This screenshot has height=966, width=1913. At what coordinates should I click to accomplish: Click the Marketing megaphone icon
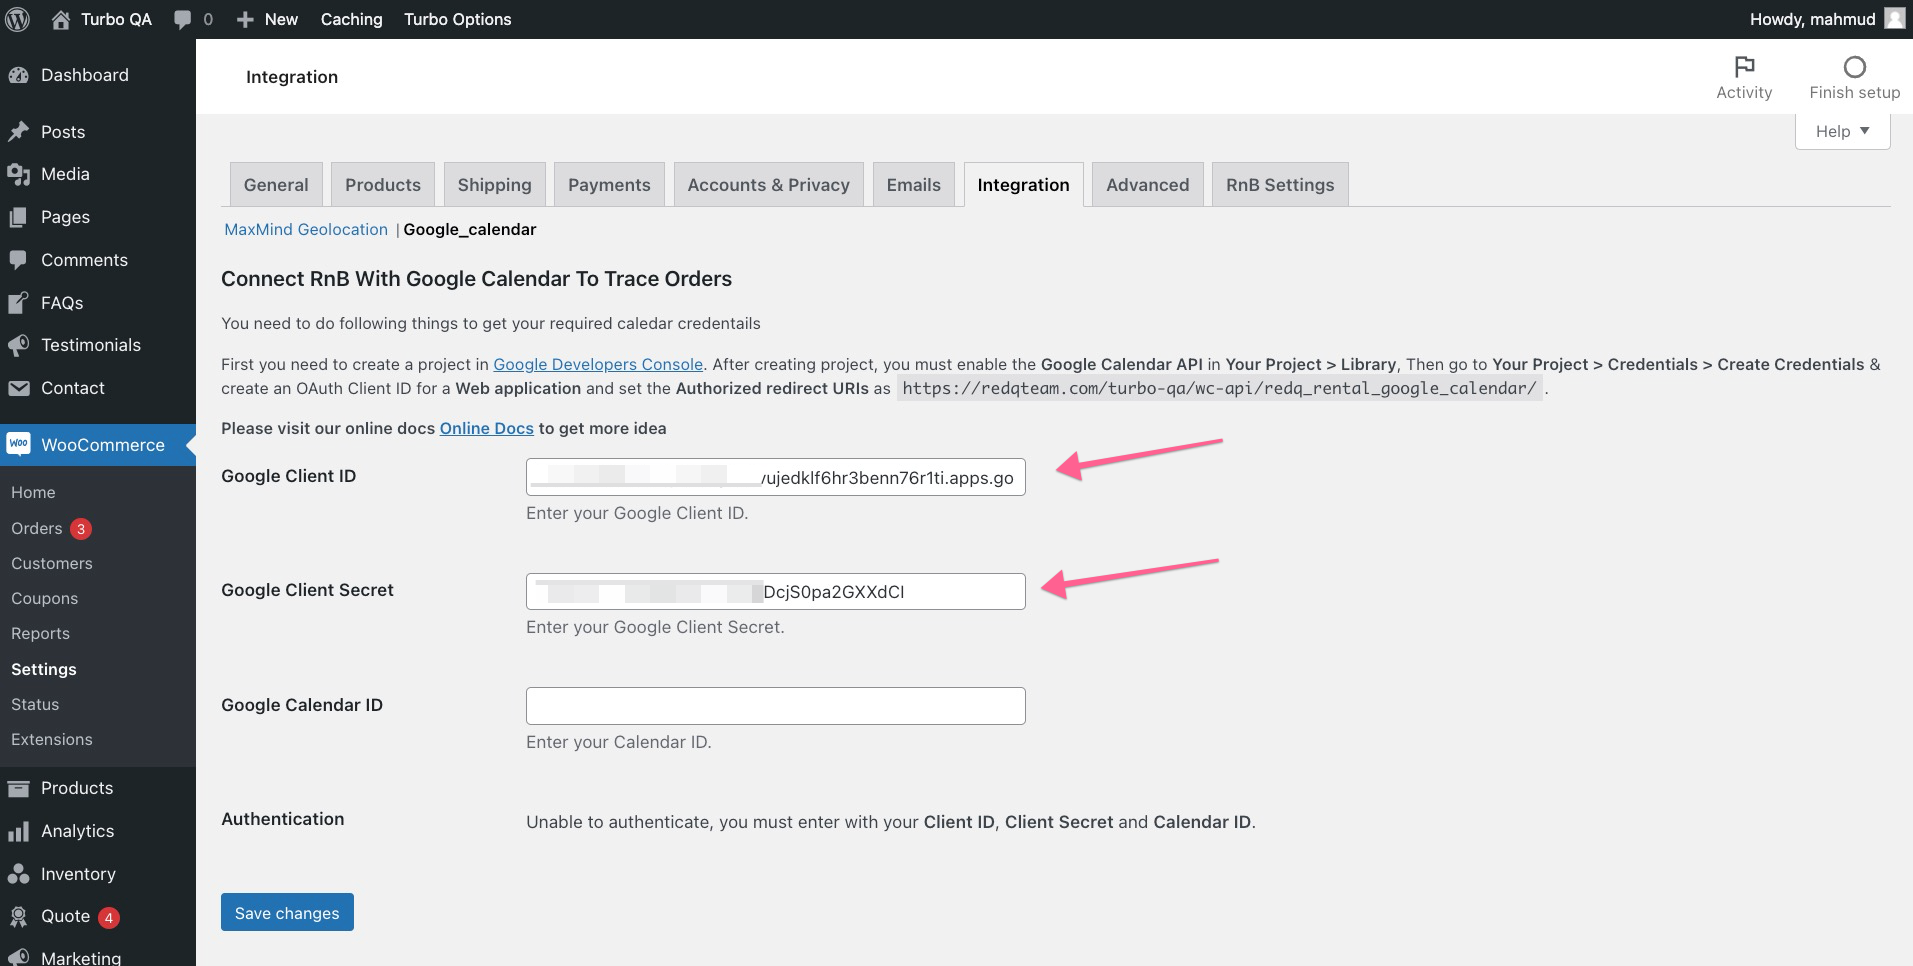(x=18, y=957)
